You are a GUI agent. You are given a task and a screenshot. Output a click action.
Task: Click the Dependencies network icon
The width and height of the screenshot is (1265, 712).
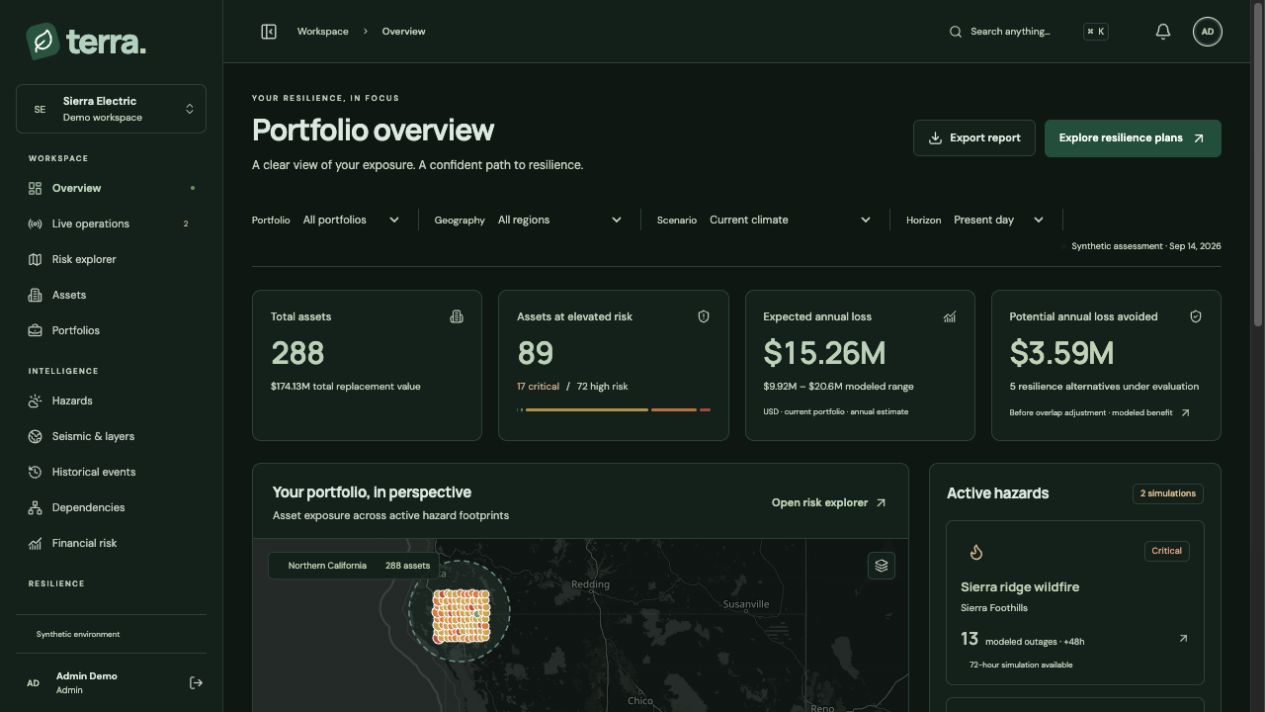tap(35, 507)
